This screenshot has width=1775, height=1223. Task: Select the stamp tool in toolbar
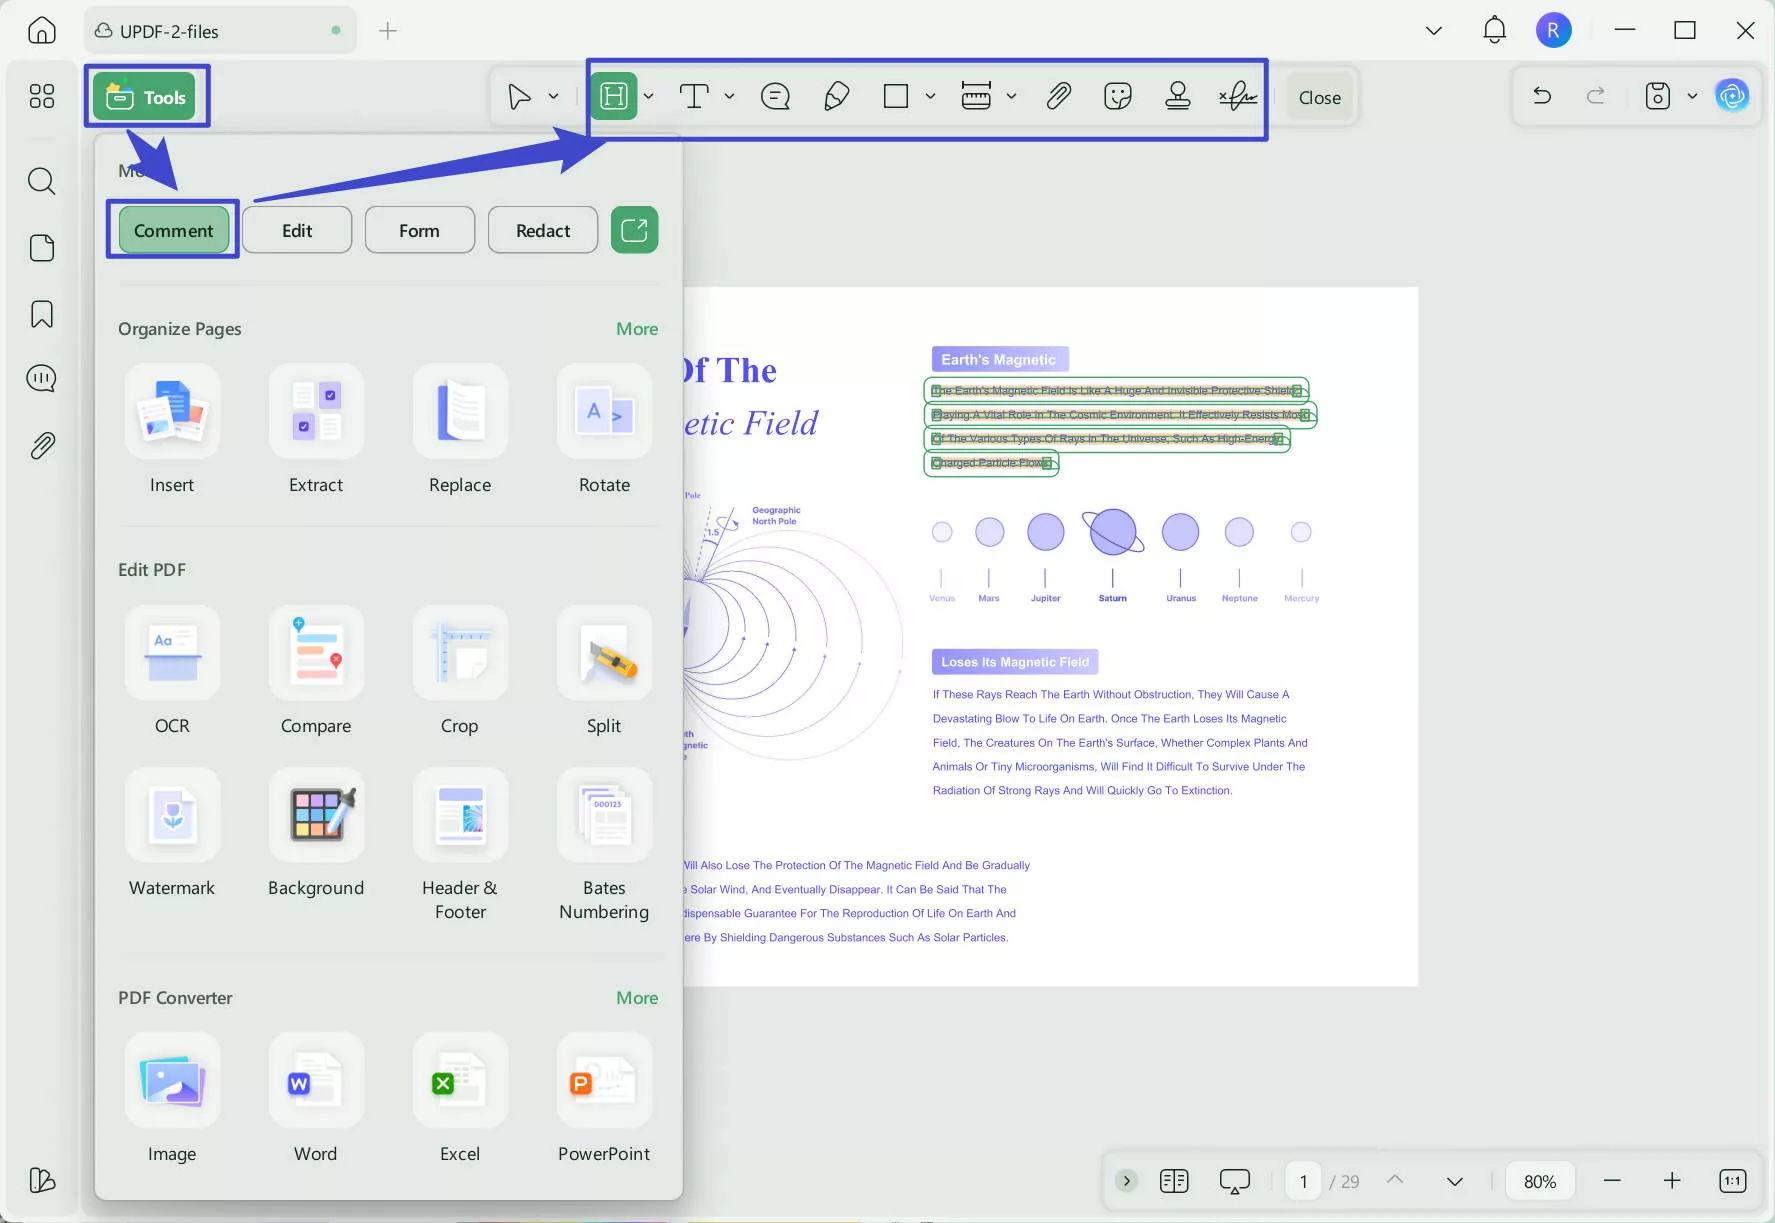click(x=1177, y=97)
